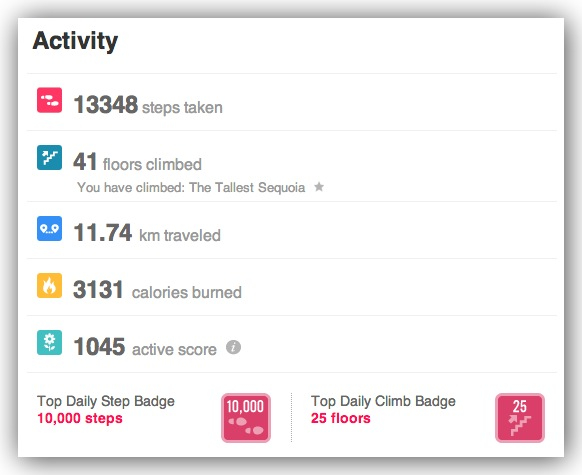Viewport: 582px width, 475px height.
Task: Click the Activity panel heading
Action: click(75, 41)
